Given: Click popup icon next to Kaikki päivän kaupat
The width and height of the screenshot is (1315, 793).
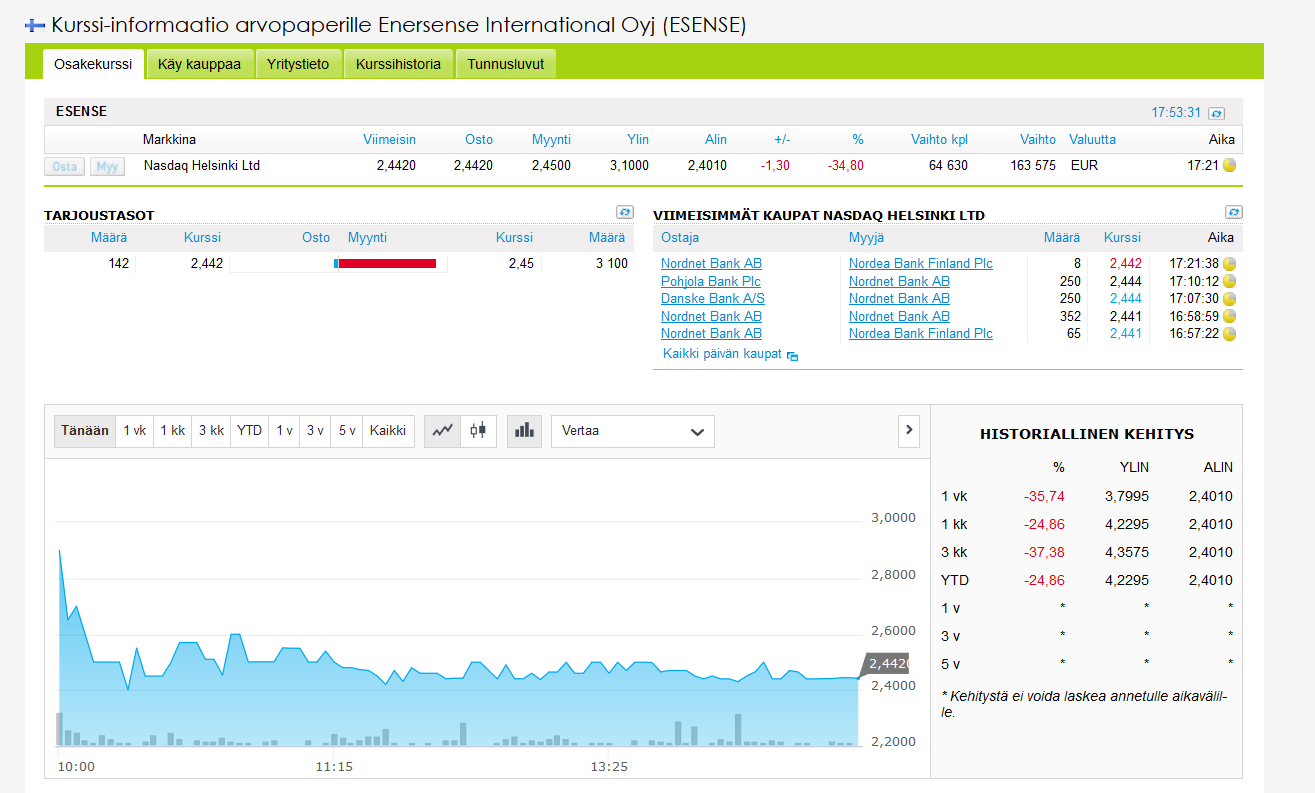Looking at the screenshot, I should point(793,355).
